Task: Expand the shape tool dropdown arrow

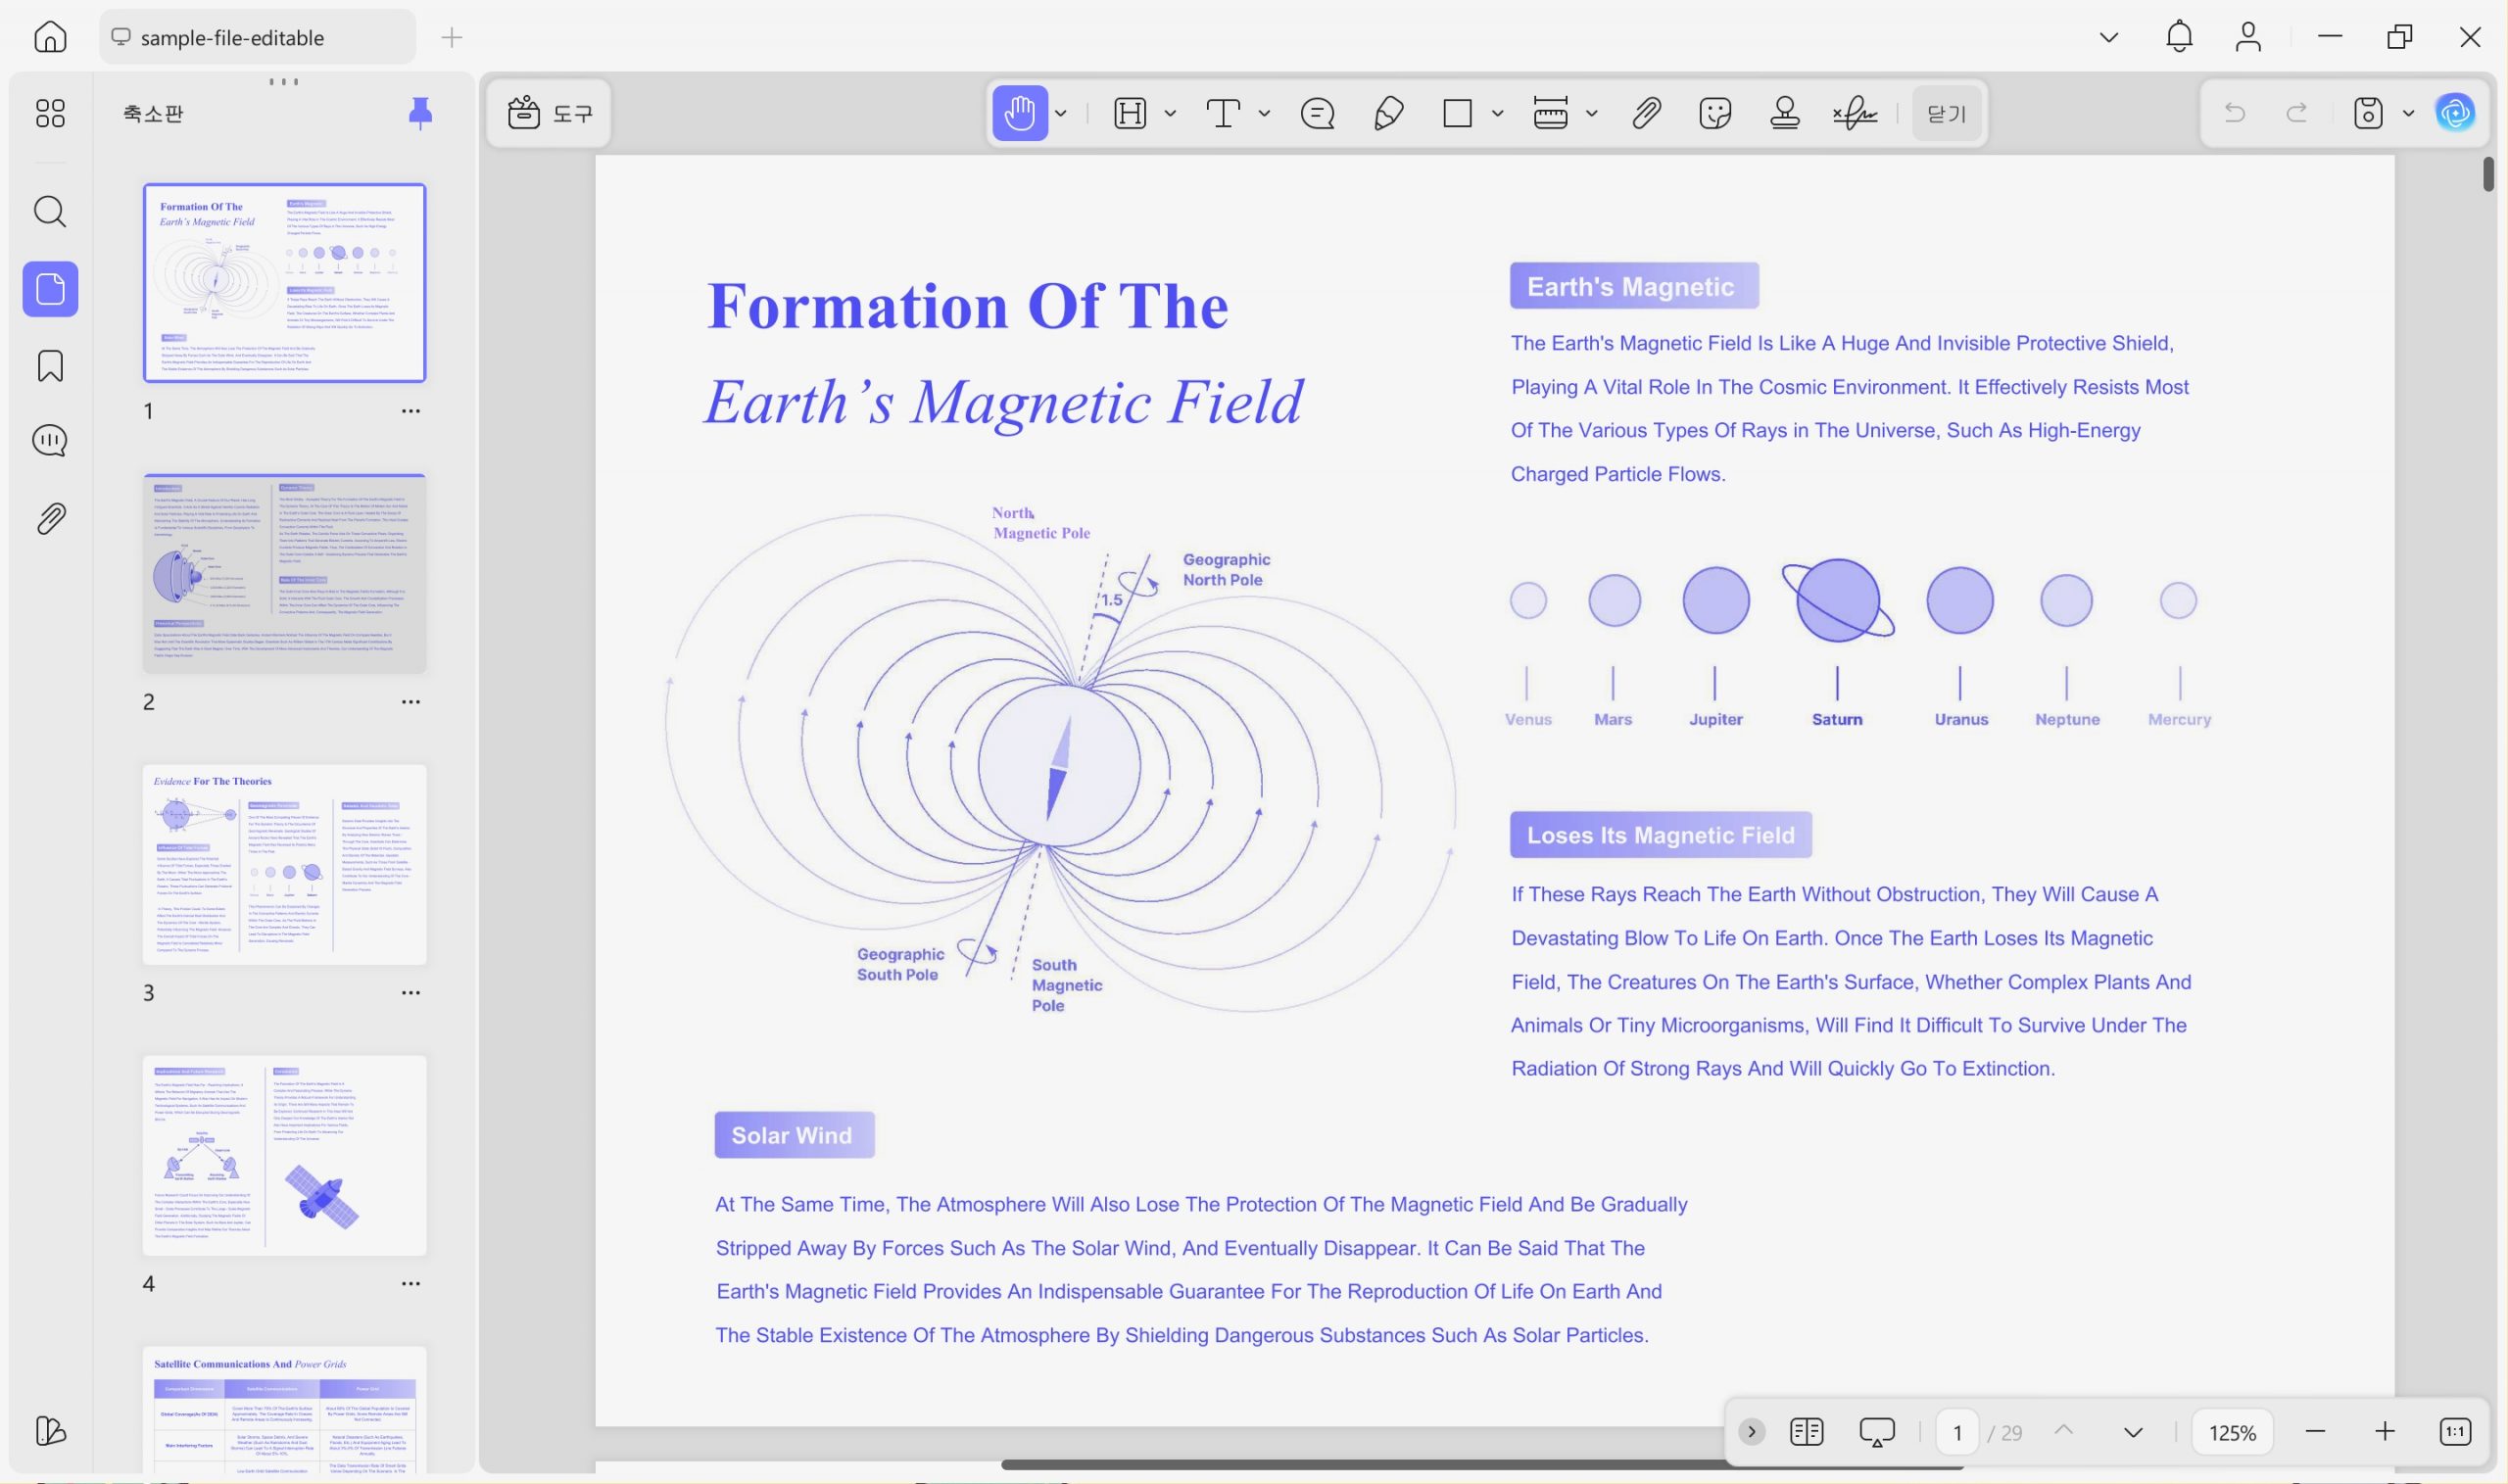Action: 1497,113
